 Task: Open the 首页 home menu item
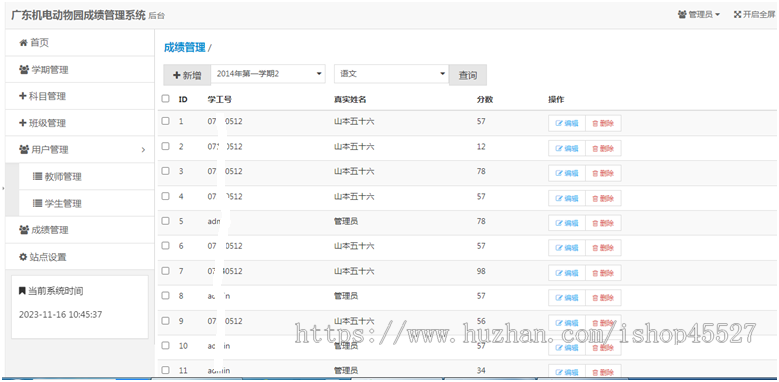pyautogui.click(x=79, y=43)
